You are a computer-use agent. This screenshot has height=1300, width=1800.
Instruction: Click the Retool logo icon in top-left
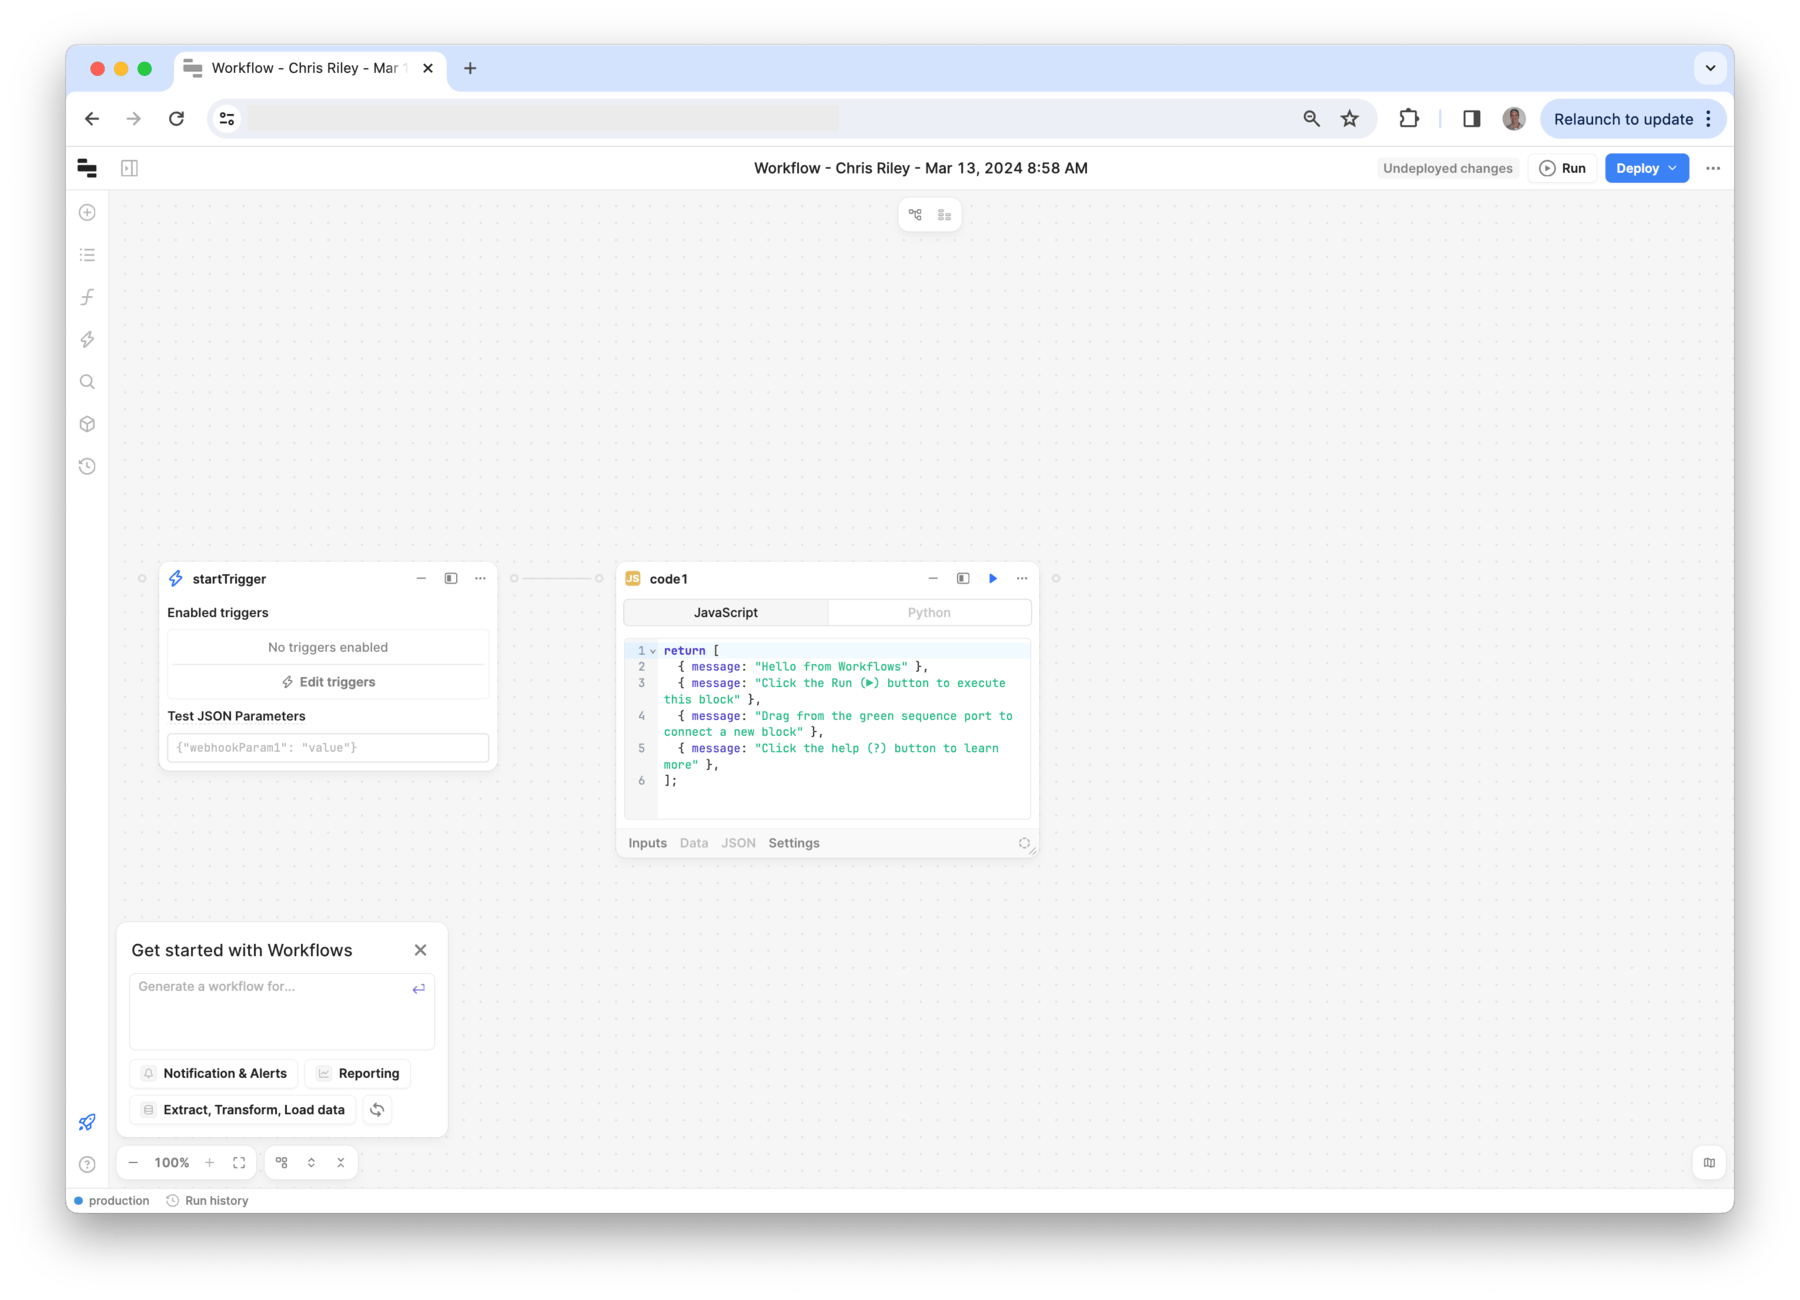coord(87,168)
